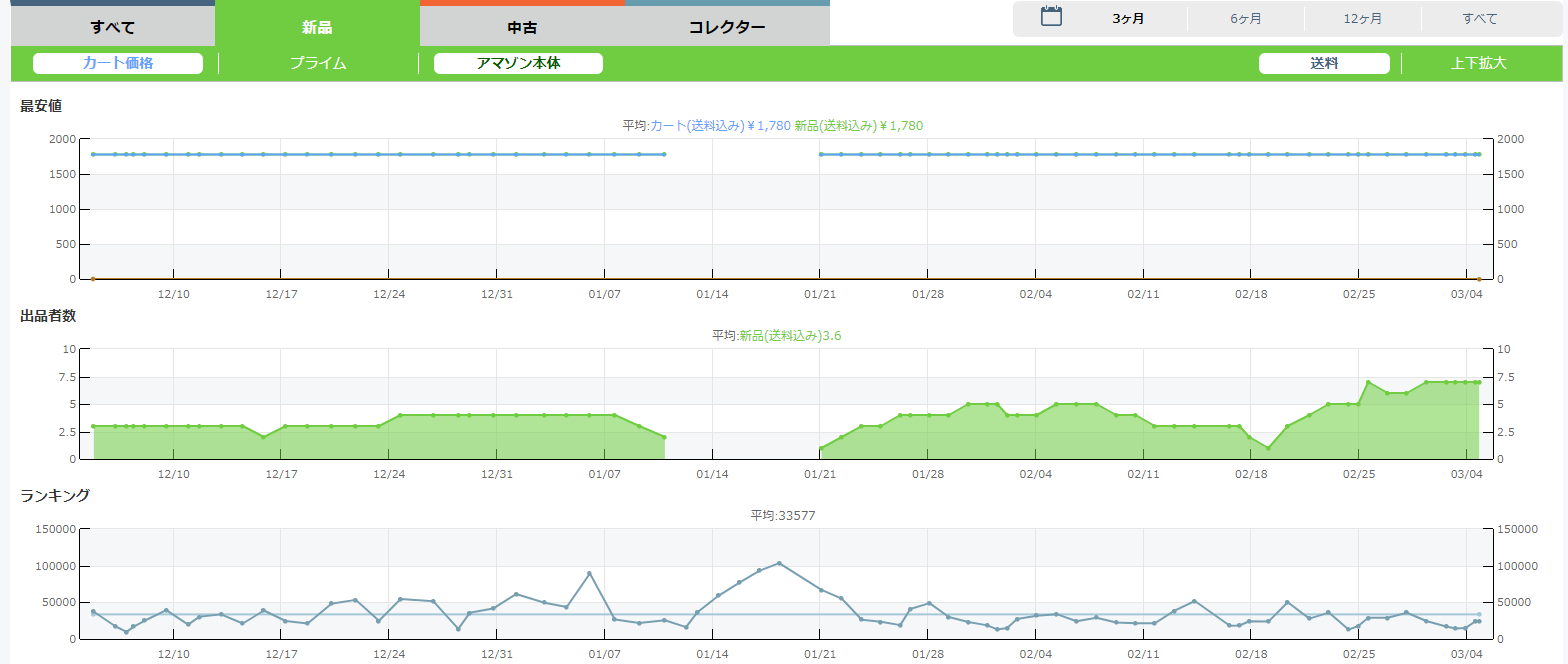Click the ranking spike point near 01/06

click(x=590, y=573)
